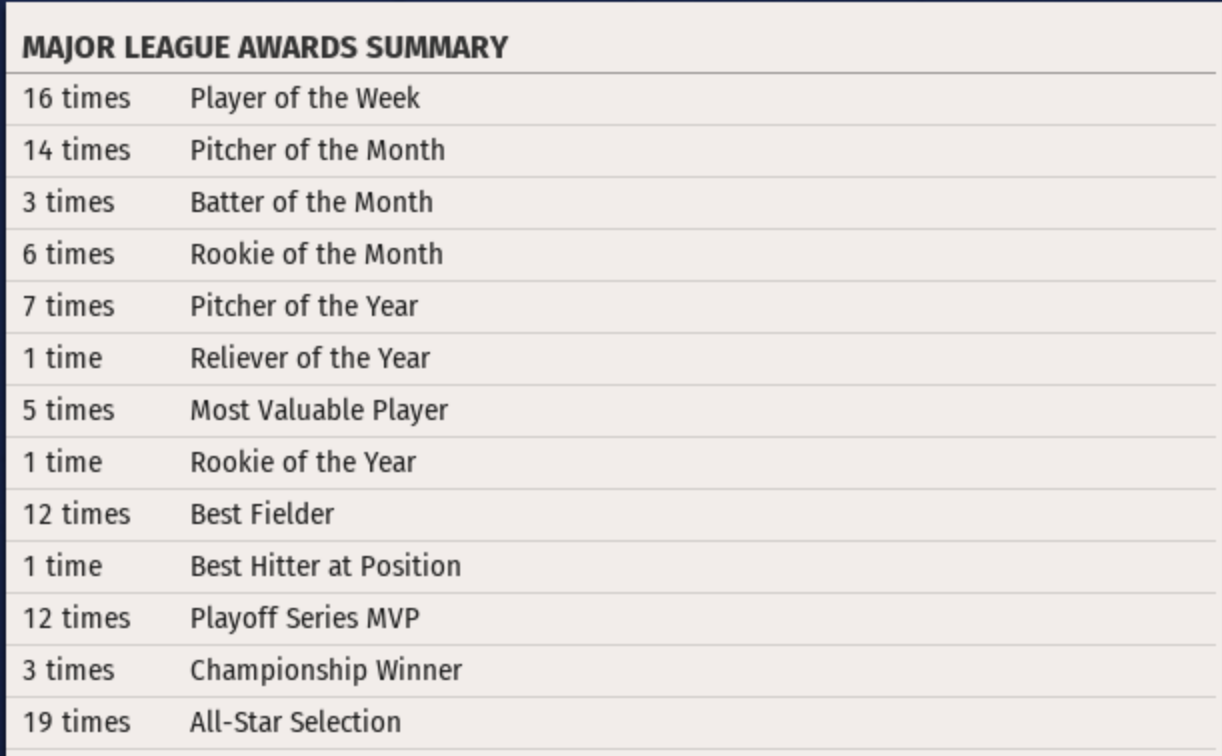1222x756 pixels.
Task: Click the "19 times" count
Action: point(76,722)
